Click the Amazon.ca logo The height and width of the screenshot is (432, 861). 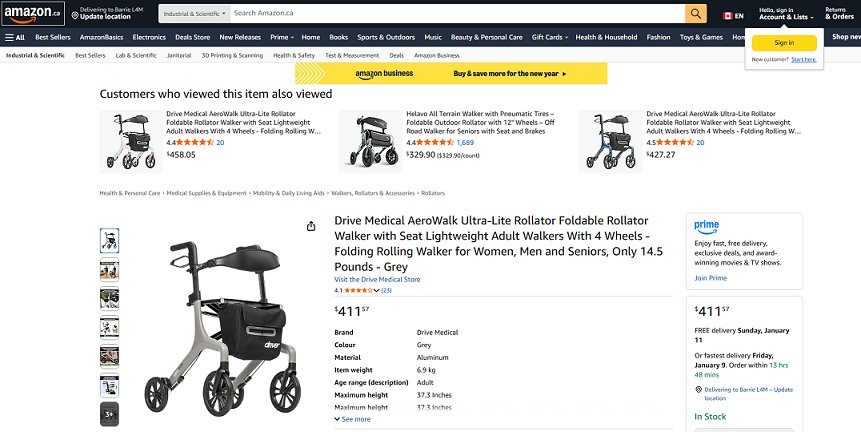33,13
